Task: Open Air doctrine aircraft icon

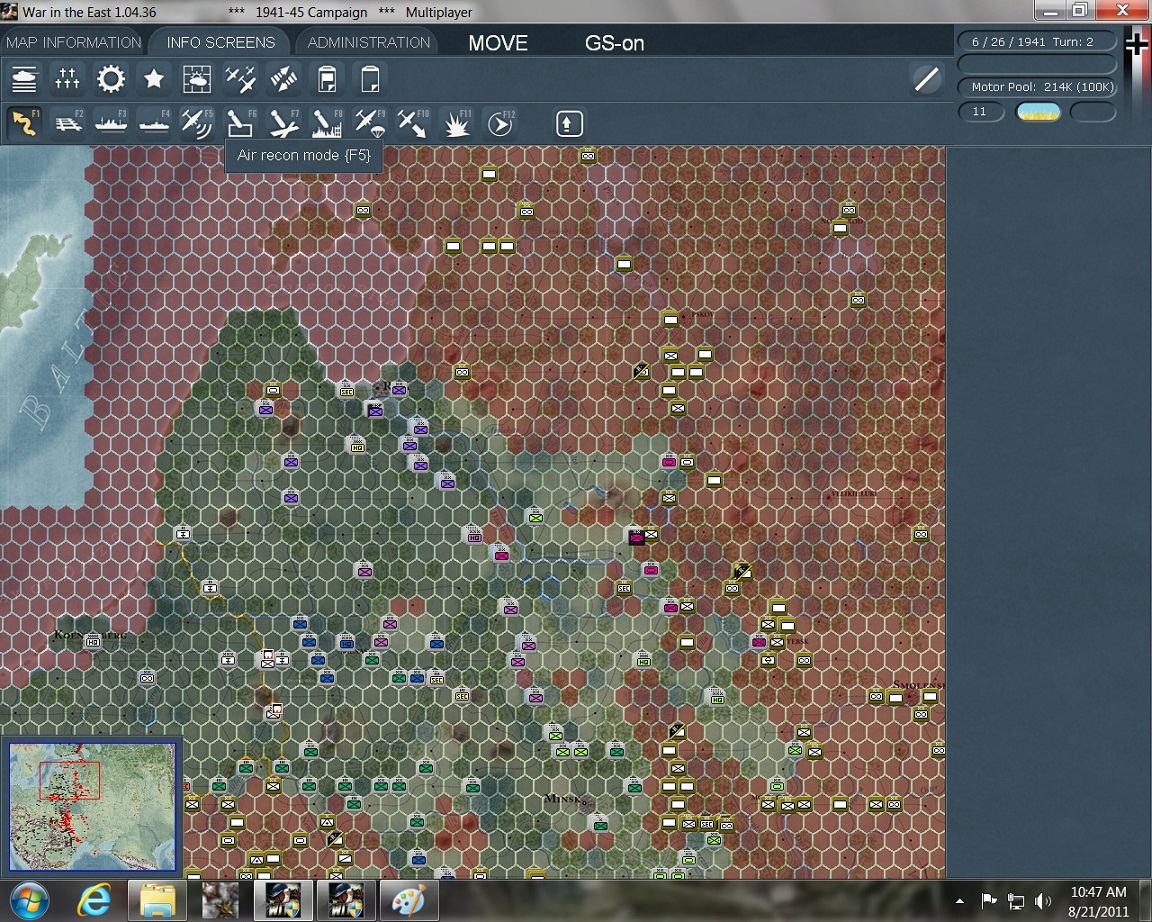Action: click(x=240, y=79)
